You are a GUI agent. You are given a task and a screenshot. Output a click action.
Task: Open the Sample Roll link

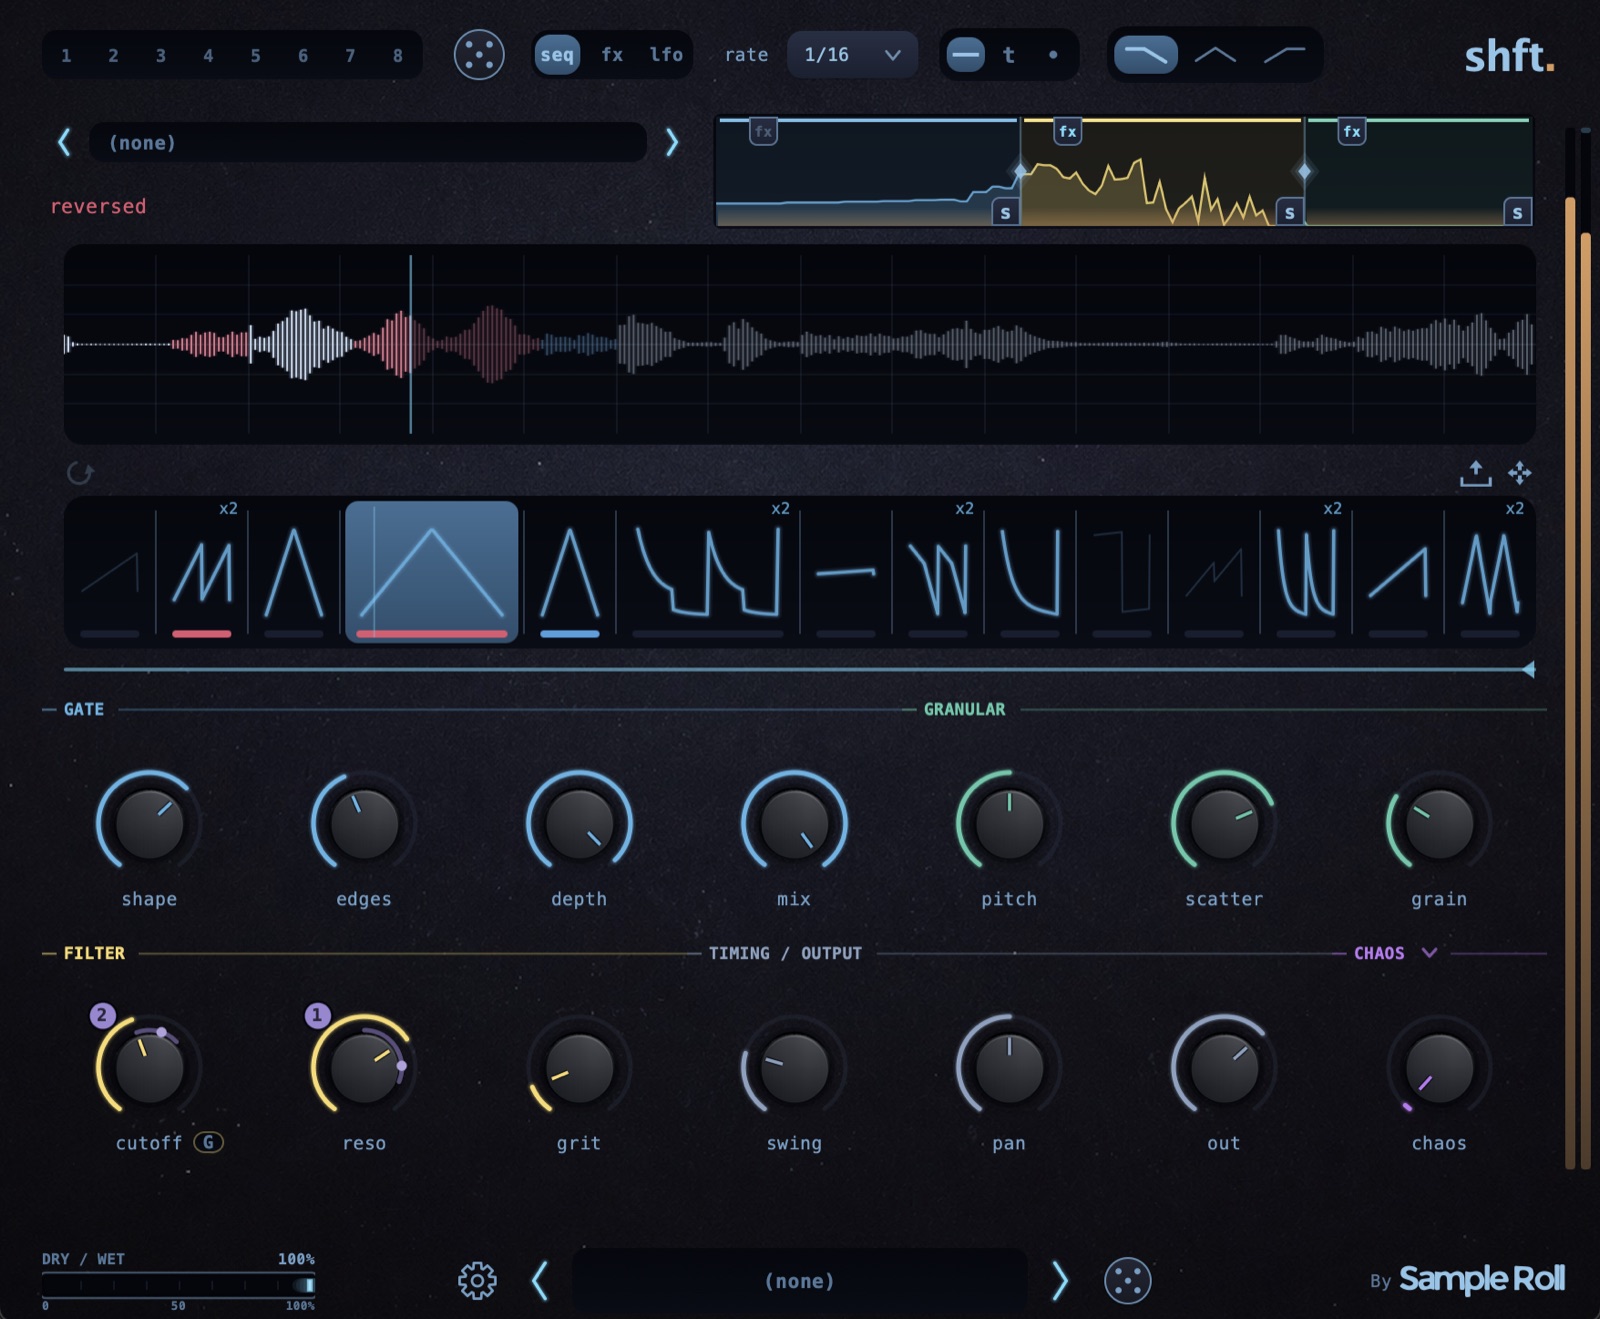[x=1482, y=1279]
